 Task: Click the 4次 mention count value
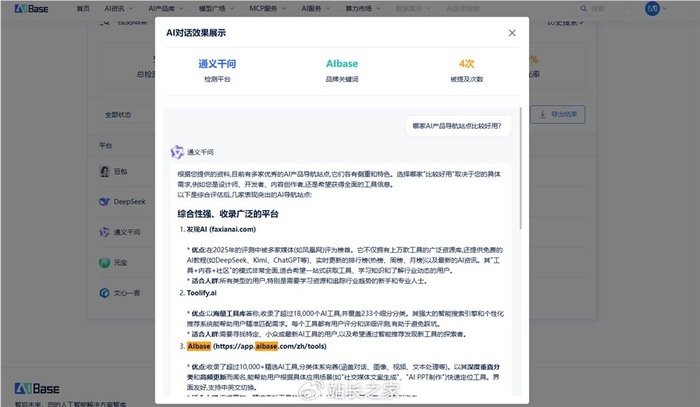467,64
